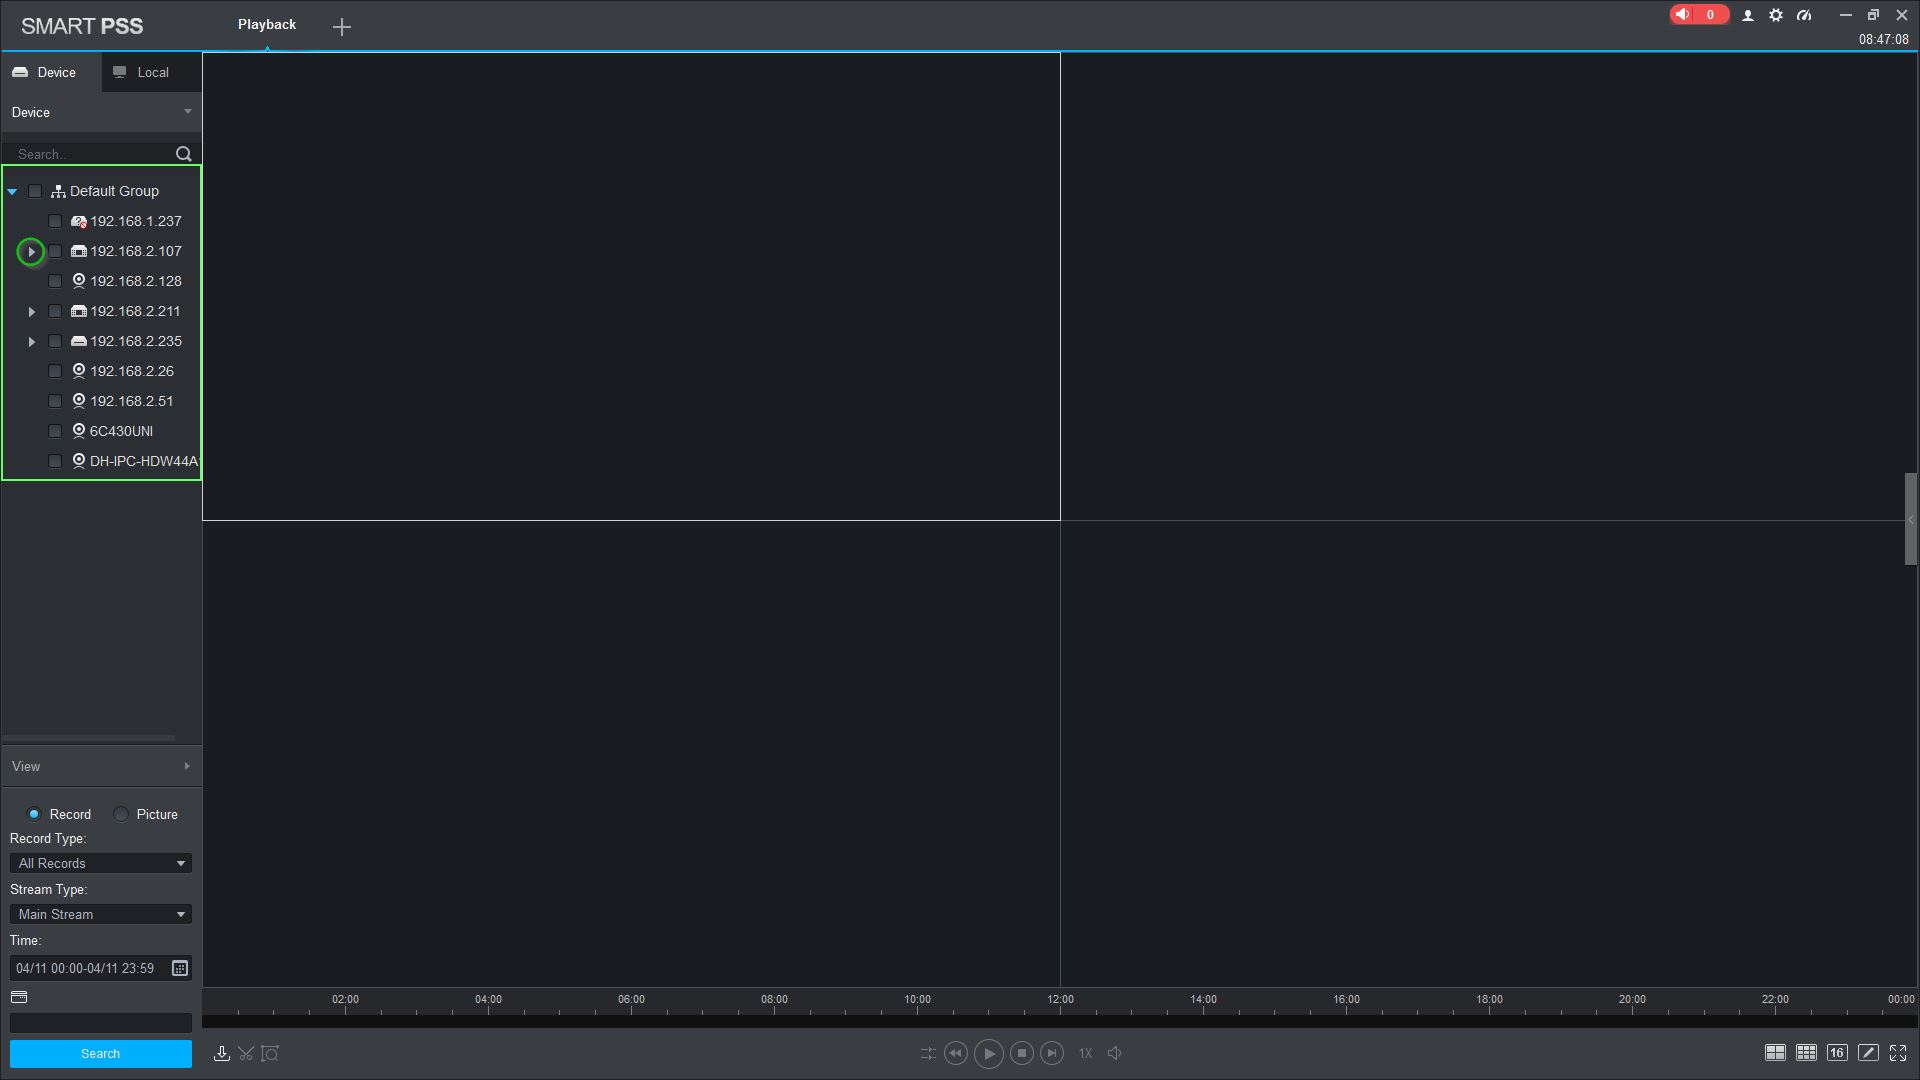Open the Record Type dropdown

coord(100,863)
